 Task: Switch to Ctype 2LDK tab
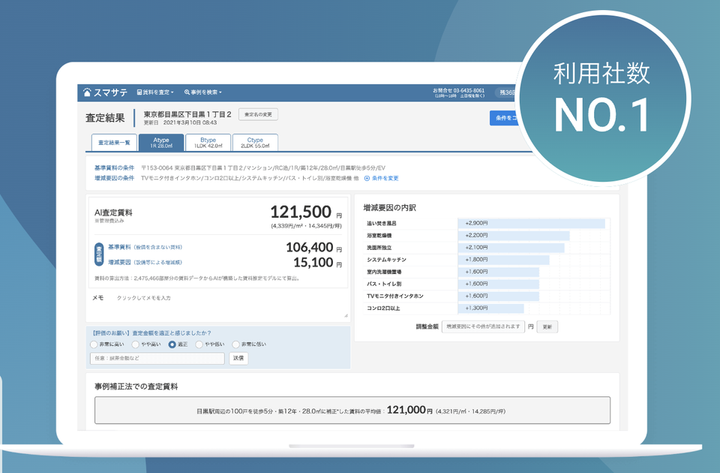[255, 143]
